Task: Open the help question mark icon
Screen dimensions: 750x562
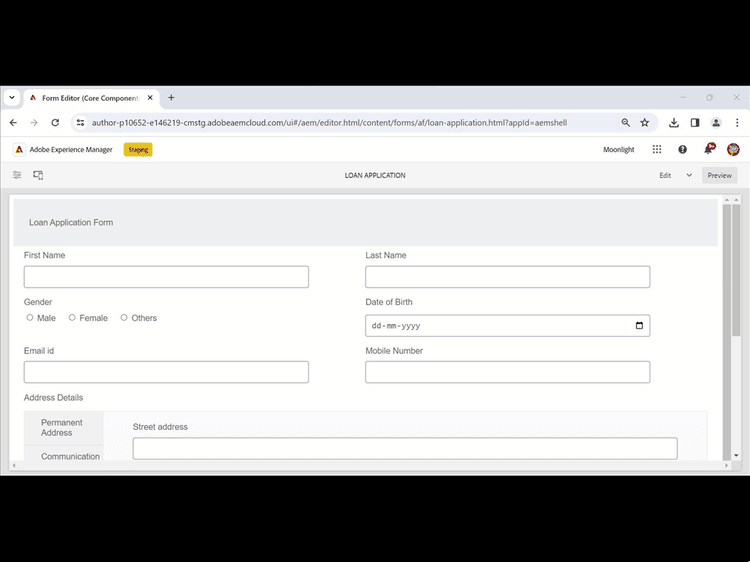Action: [x=683, y=150]
